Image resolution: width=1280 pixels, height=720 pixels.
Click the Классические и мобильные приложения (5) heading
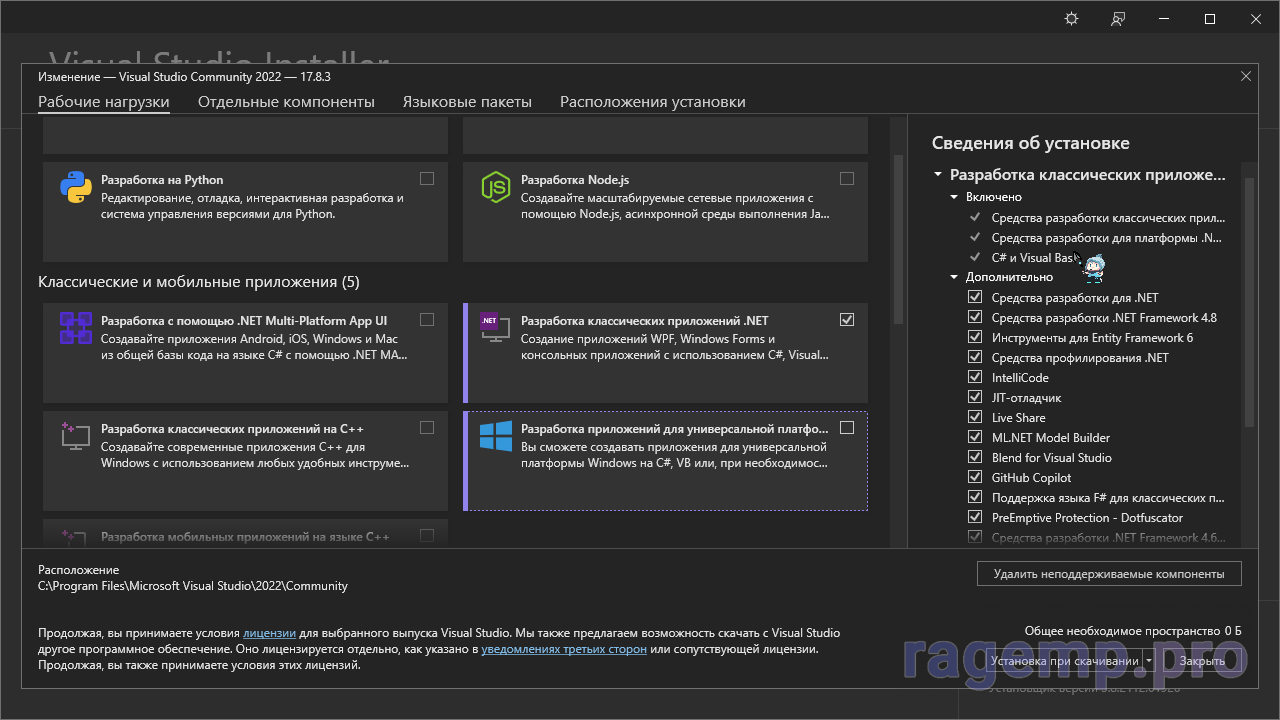click(198, 282)
